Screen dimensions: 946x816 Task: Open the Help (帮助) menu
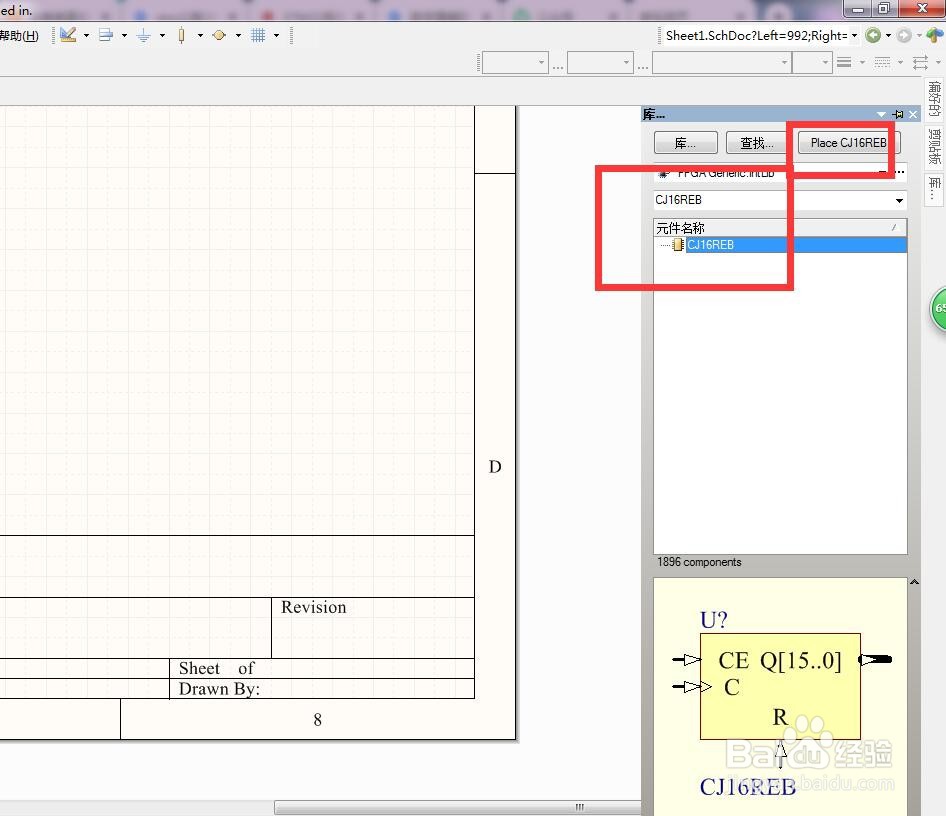(19, 36)
